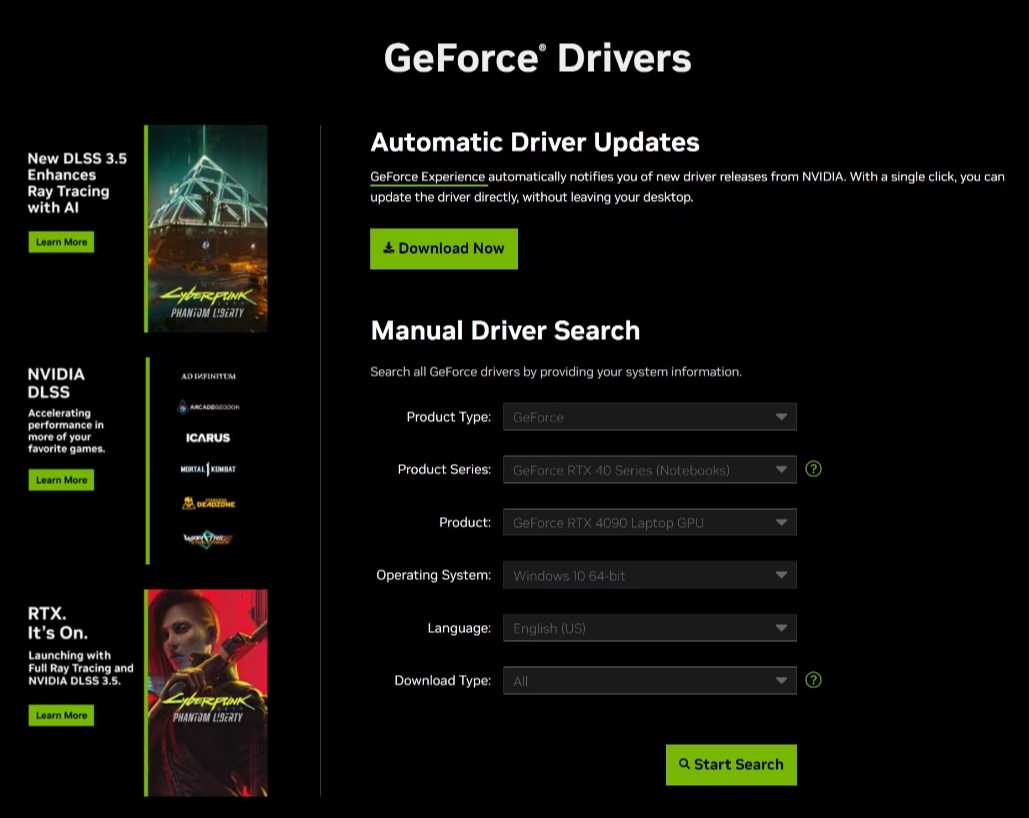Click the bottom game logo in DLSS list
Screen dimensions: 1029x818
point(208,538)
